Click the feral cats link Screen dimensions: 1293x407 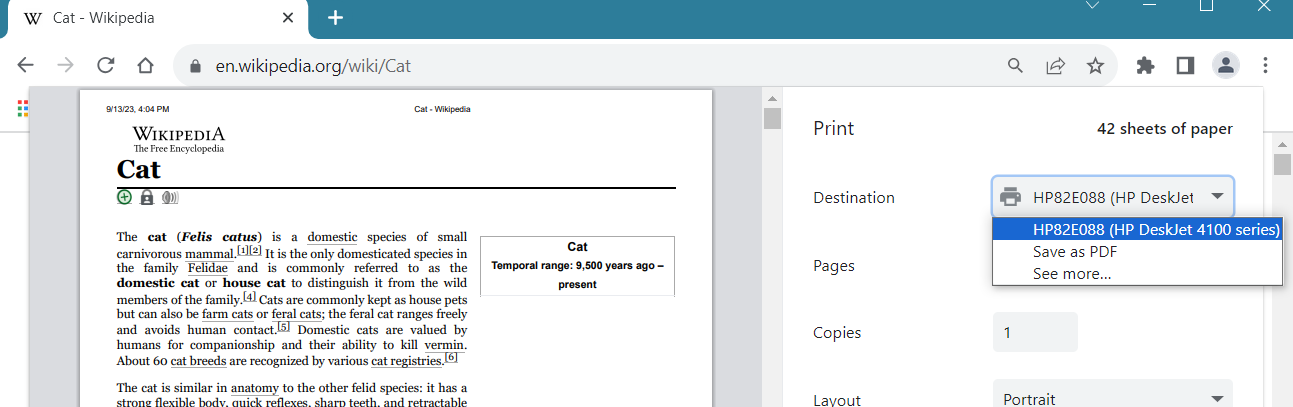coord(298,314)
